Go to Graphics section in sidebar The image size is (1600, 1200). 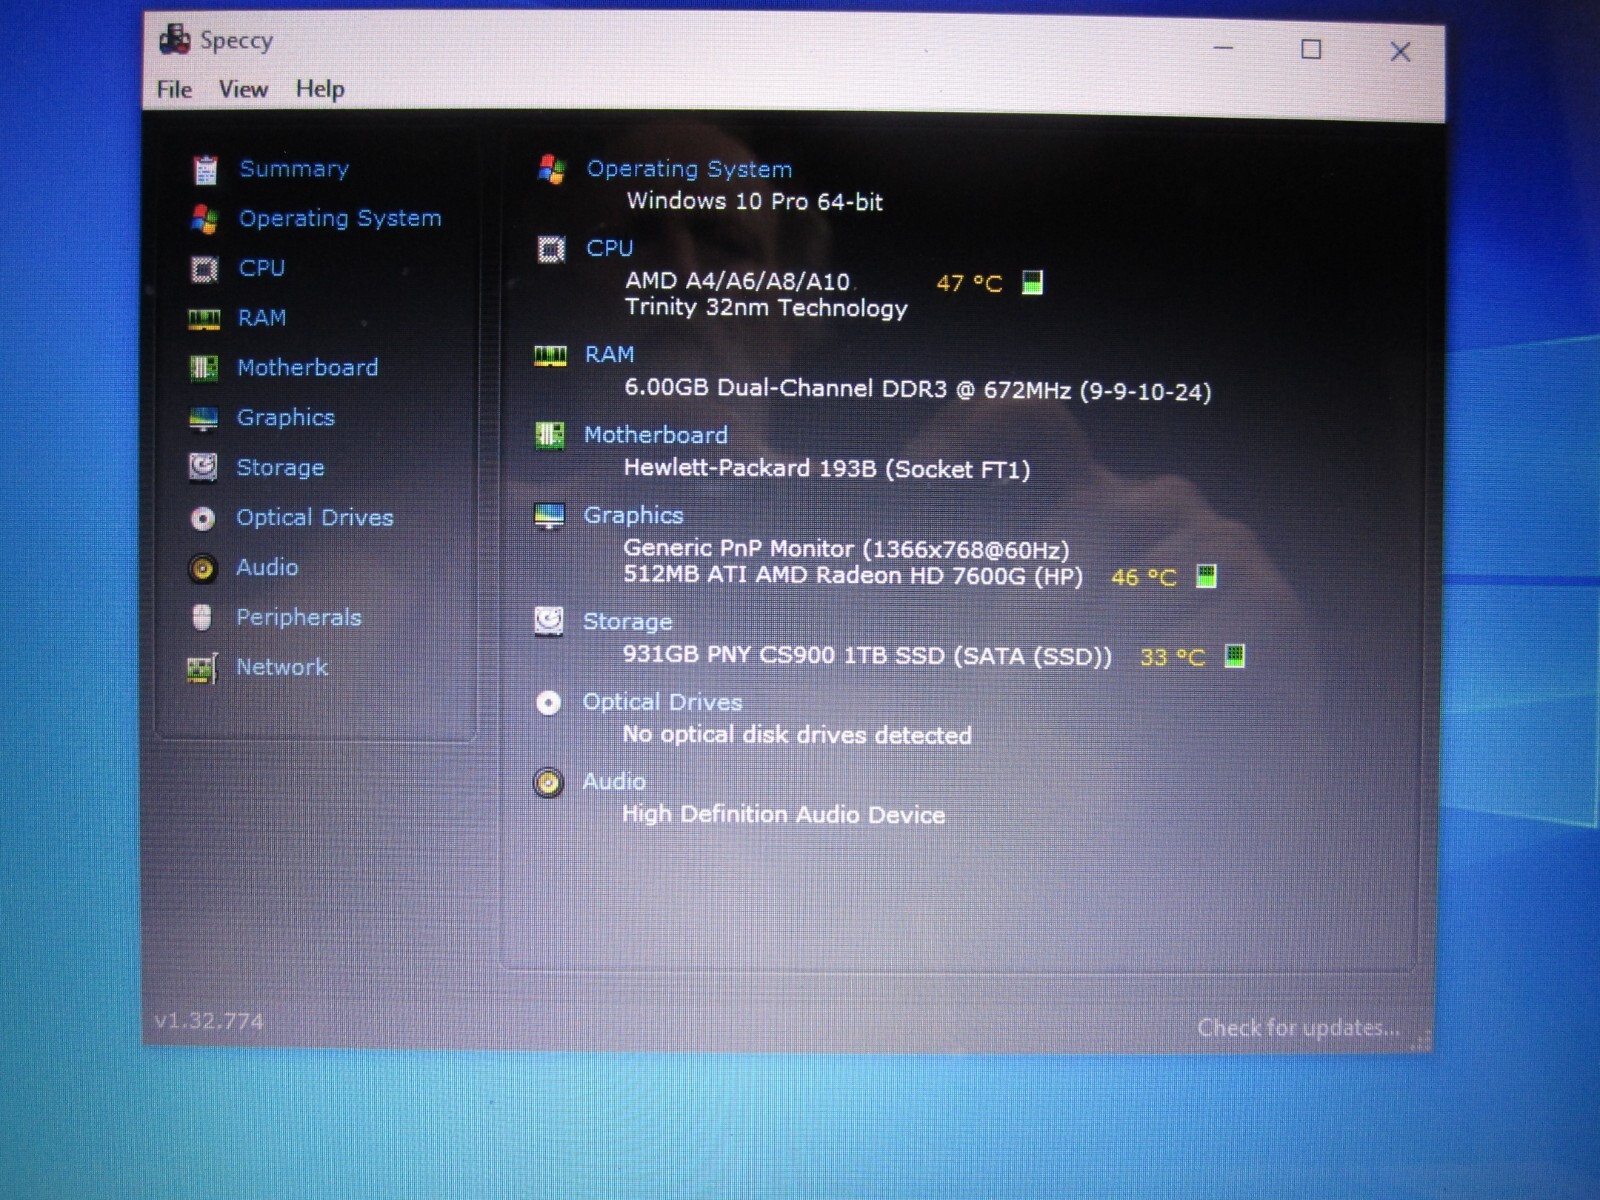point(285,418)
